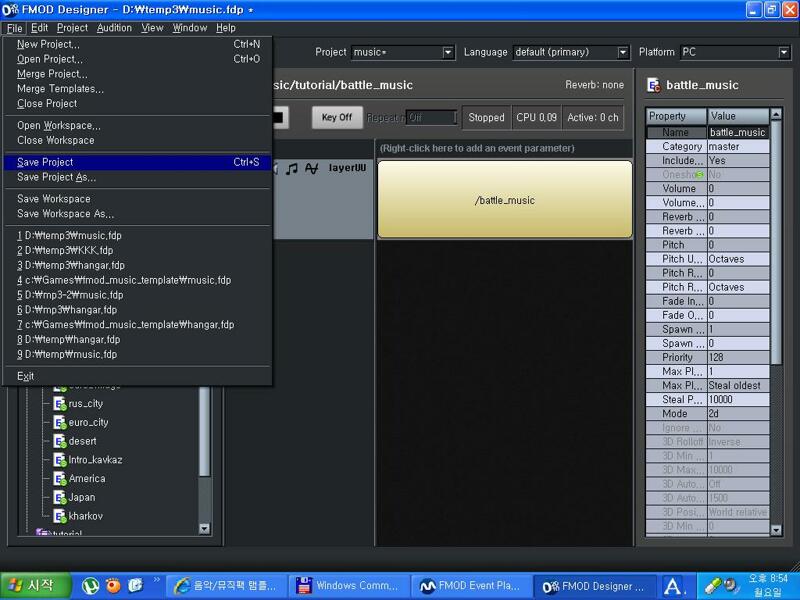Open the Audition menu

[x=114, y=28]
